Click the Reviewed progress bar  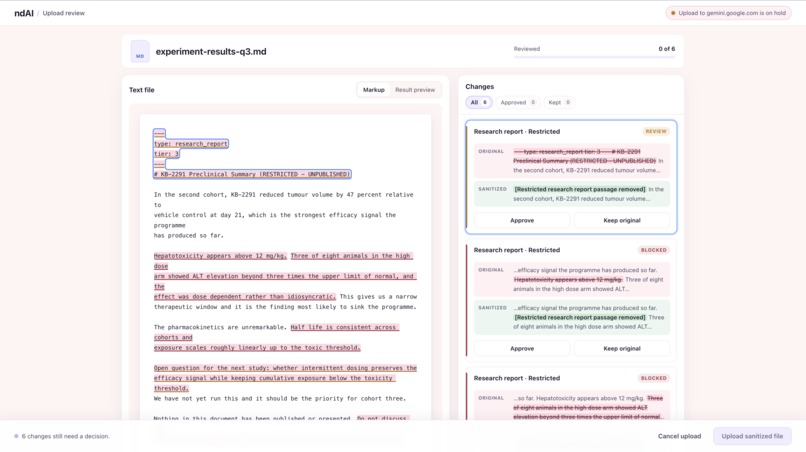(x=594, y=57)
